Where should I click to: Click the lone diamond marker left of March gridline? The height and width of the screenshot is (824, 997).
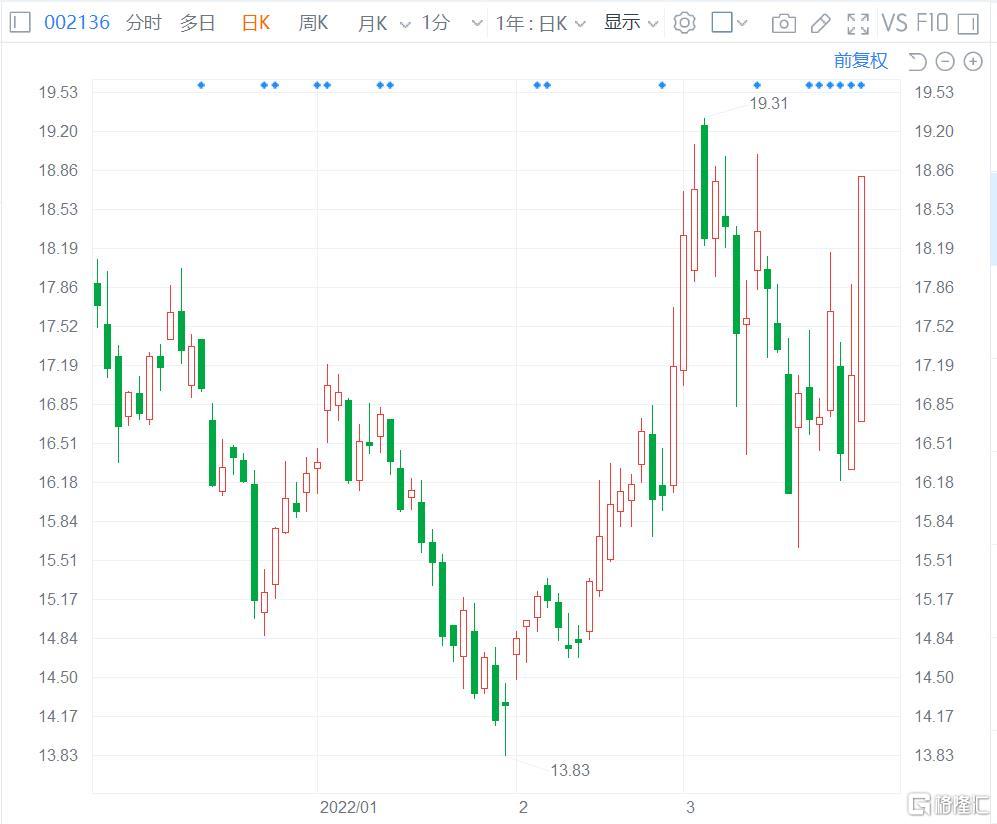[x=662, y=85]
